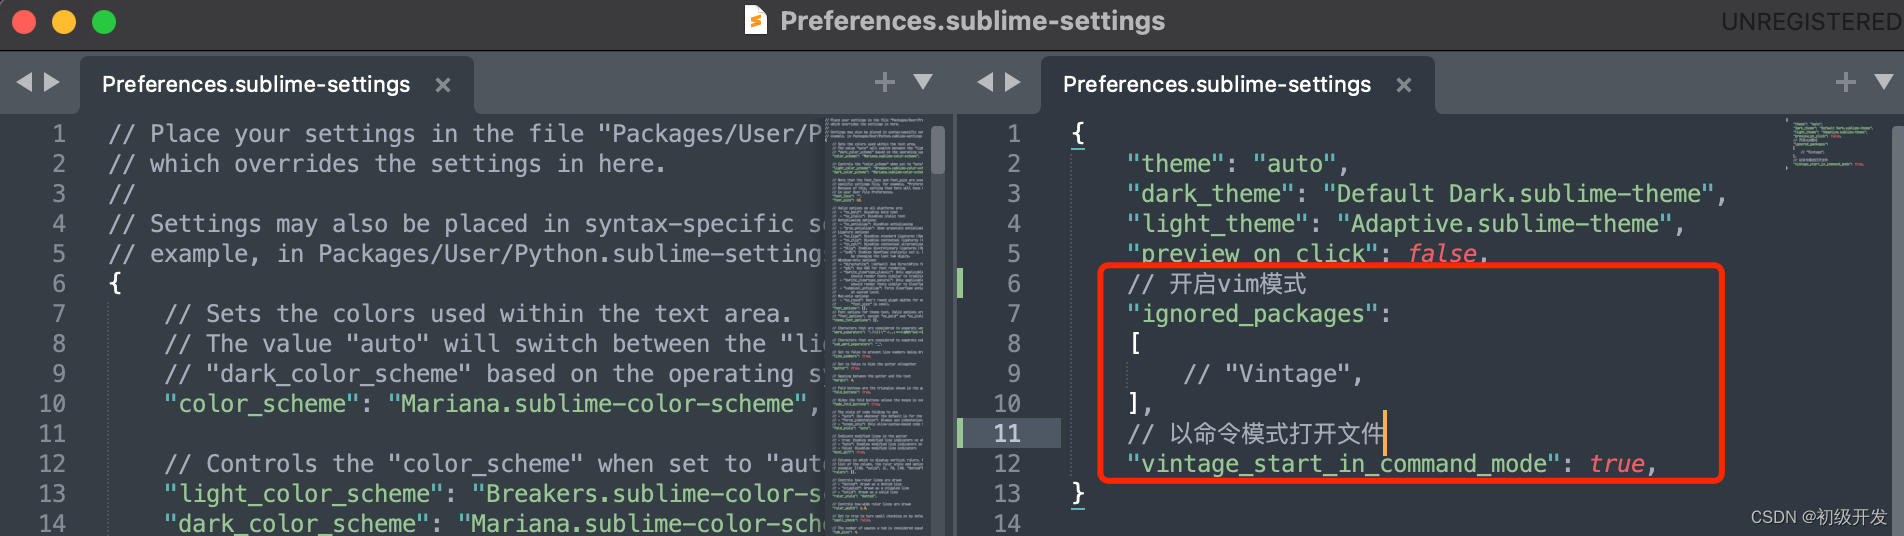This screenshot has width=1904, height=536.
Task: Click closing brace on right pane line 13
Action: [x=1078, y=494]
